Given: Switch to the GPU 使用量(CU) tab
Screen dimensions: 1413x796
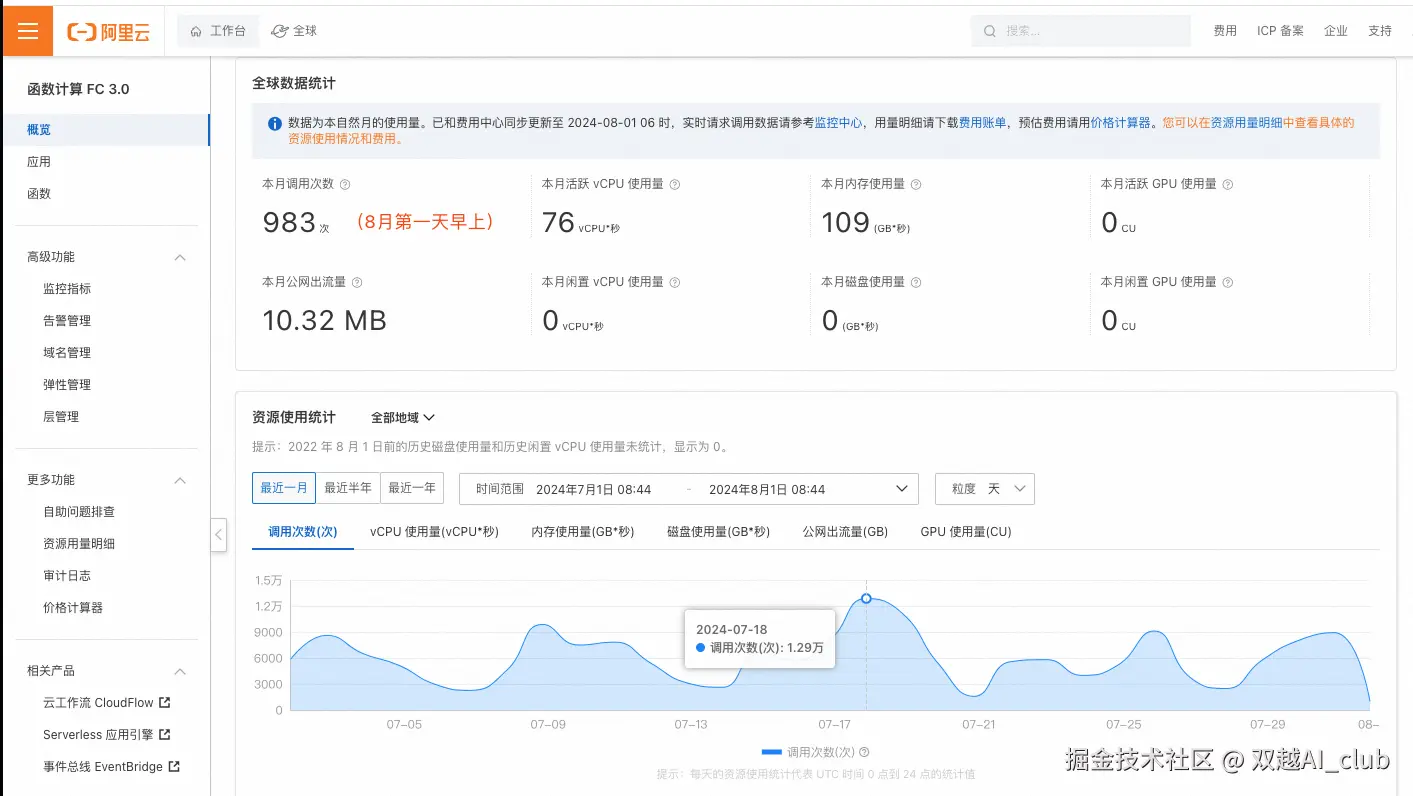Looking at the screenshot, I should tap(966, 532).
